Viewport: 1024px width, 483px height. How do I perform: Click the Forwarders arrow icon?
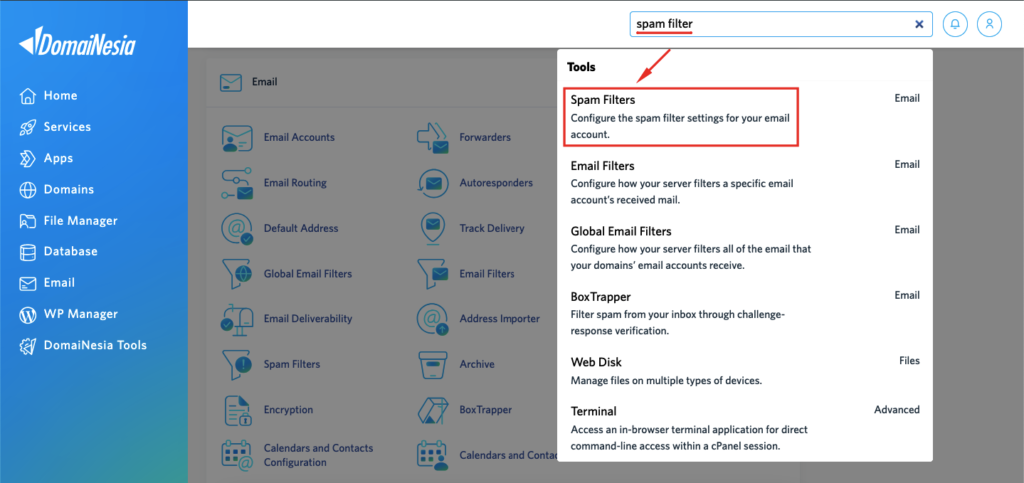coord(433,138)
